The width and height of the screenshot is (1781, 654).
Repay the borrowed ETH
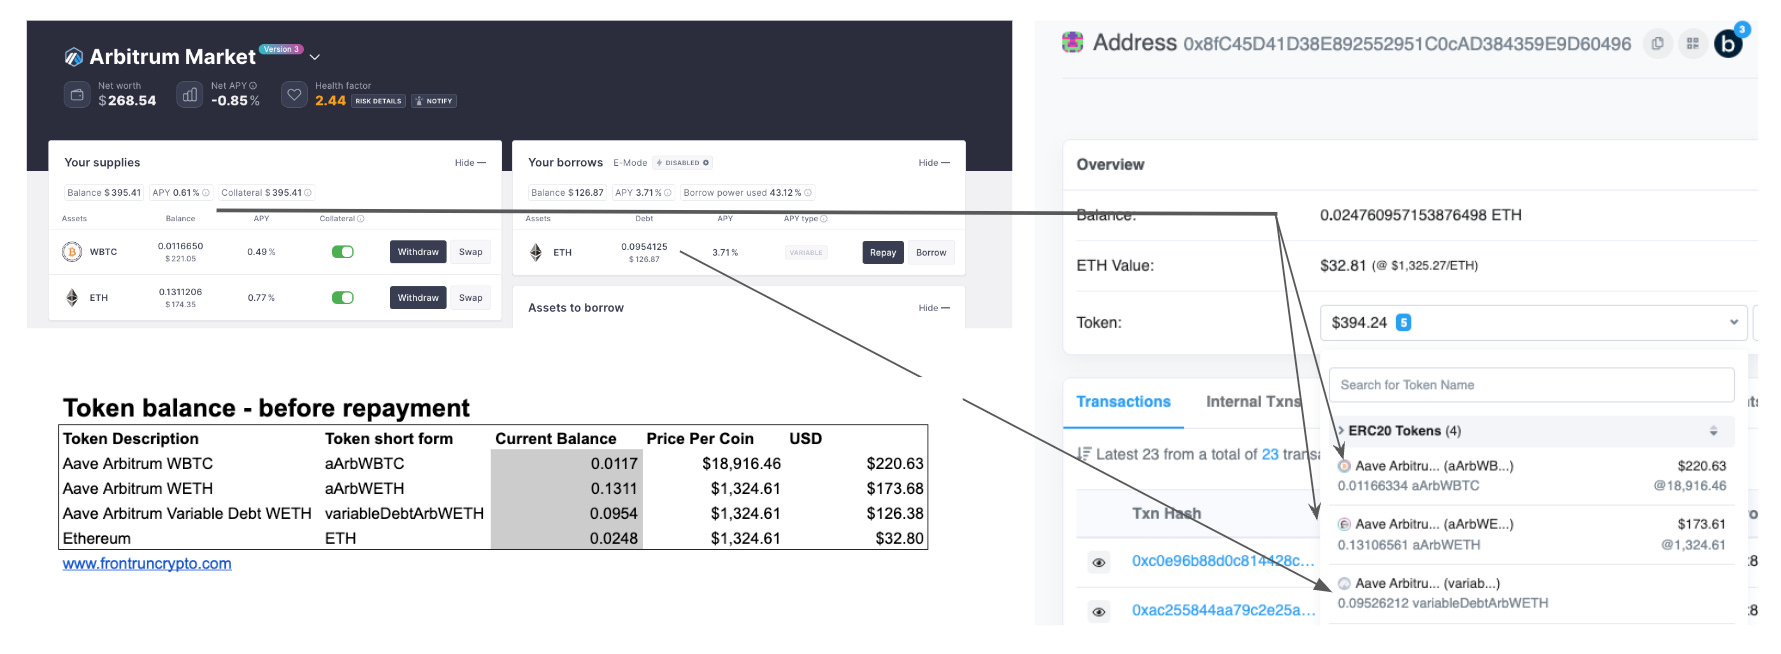pos(883,253)
